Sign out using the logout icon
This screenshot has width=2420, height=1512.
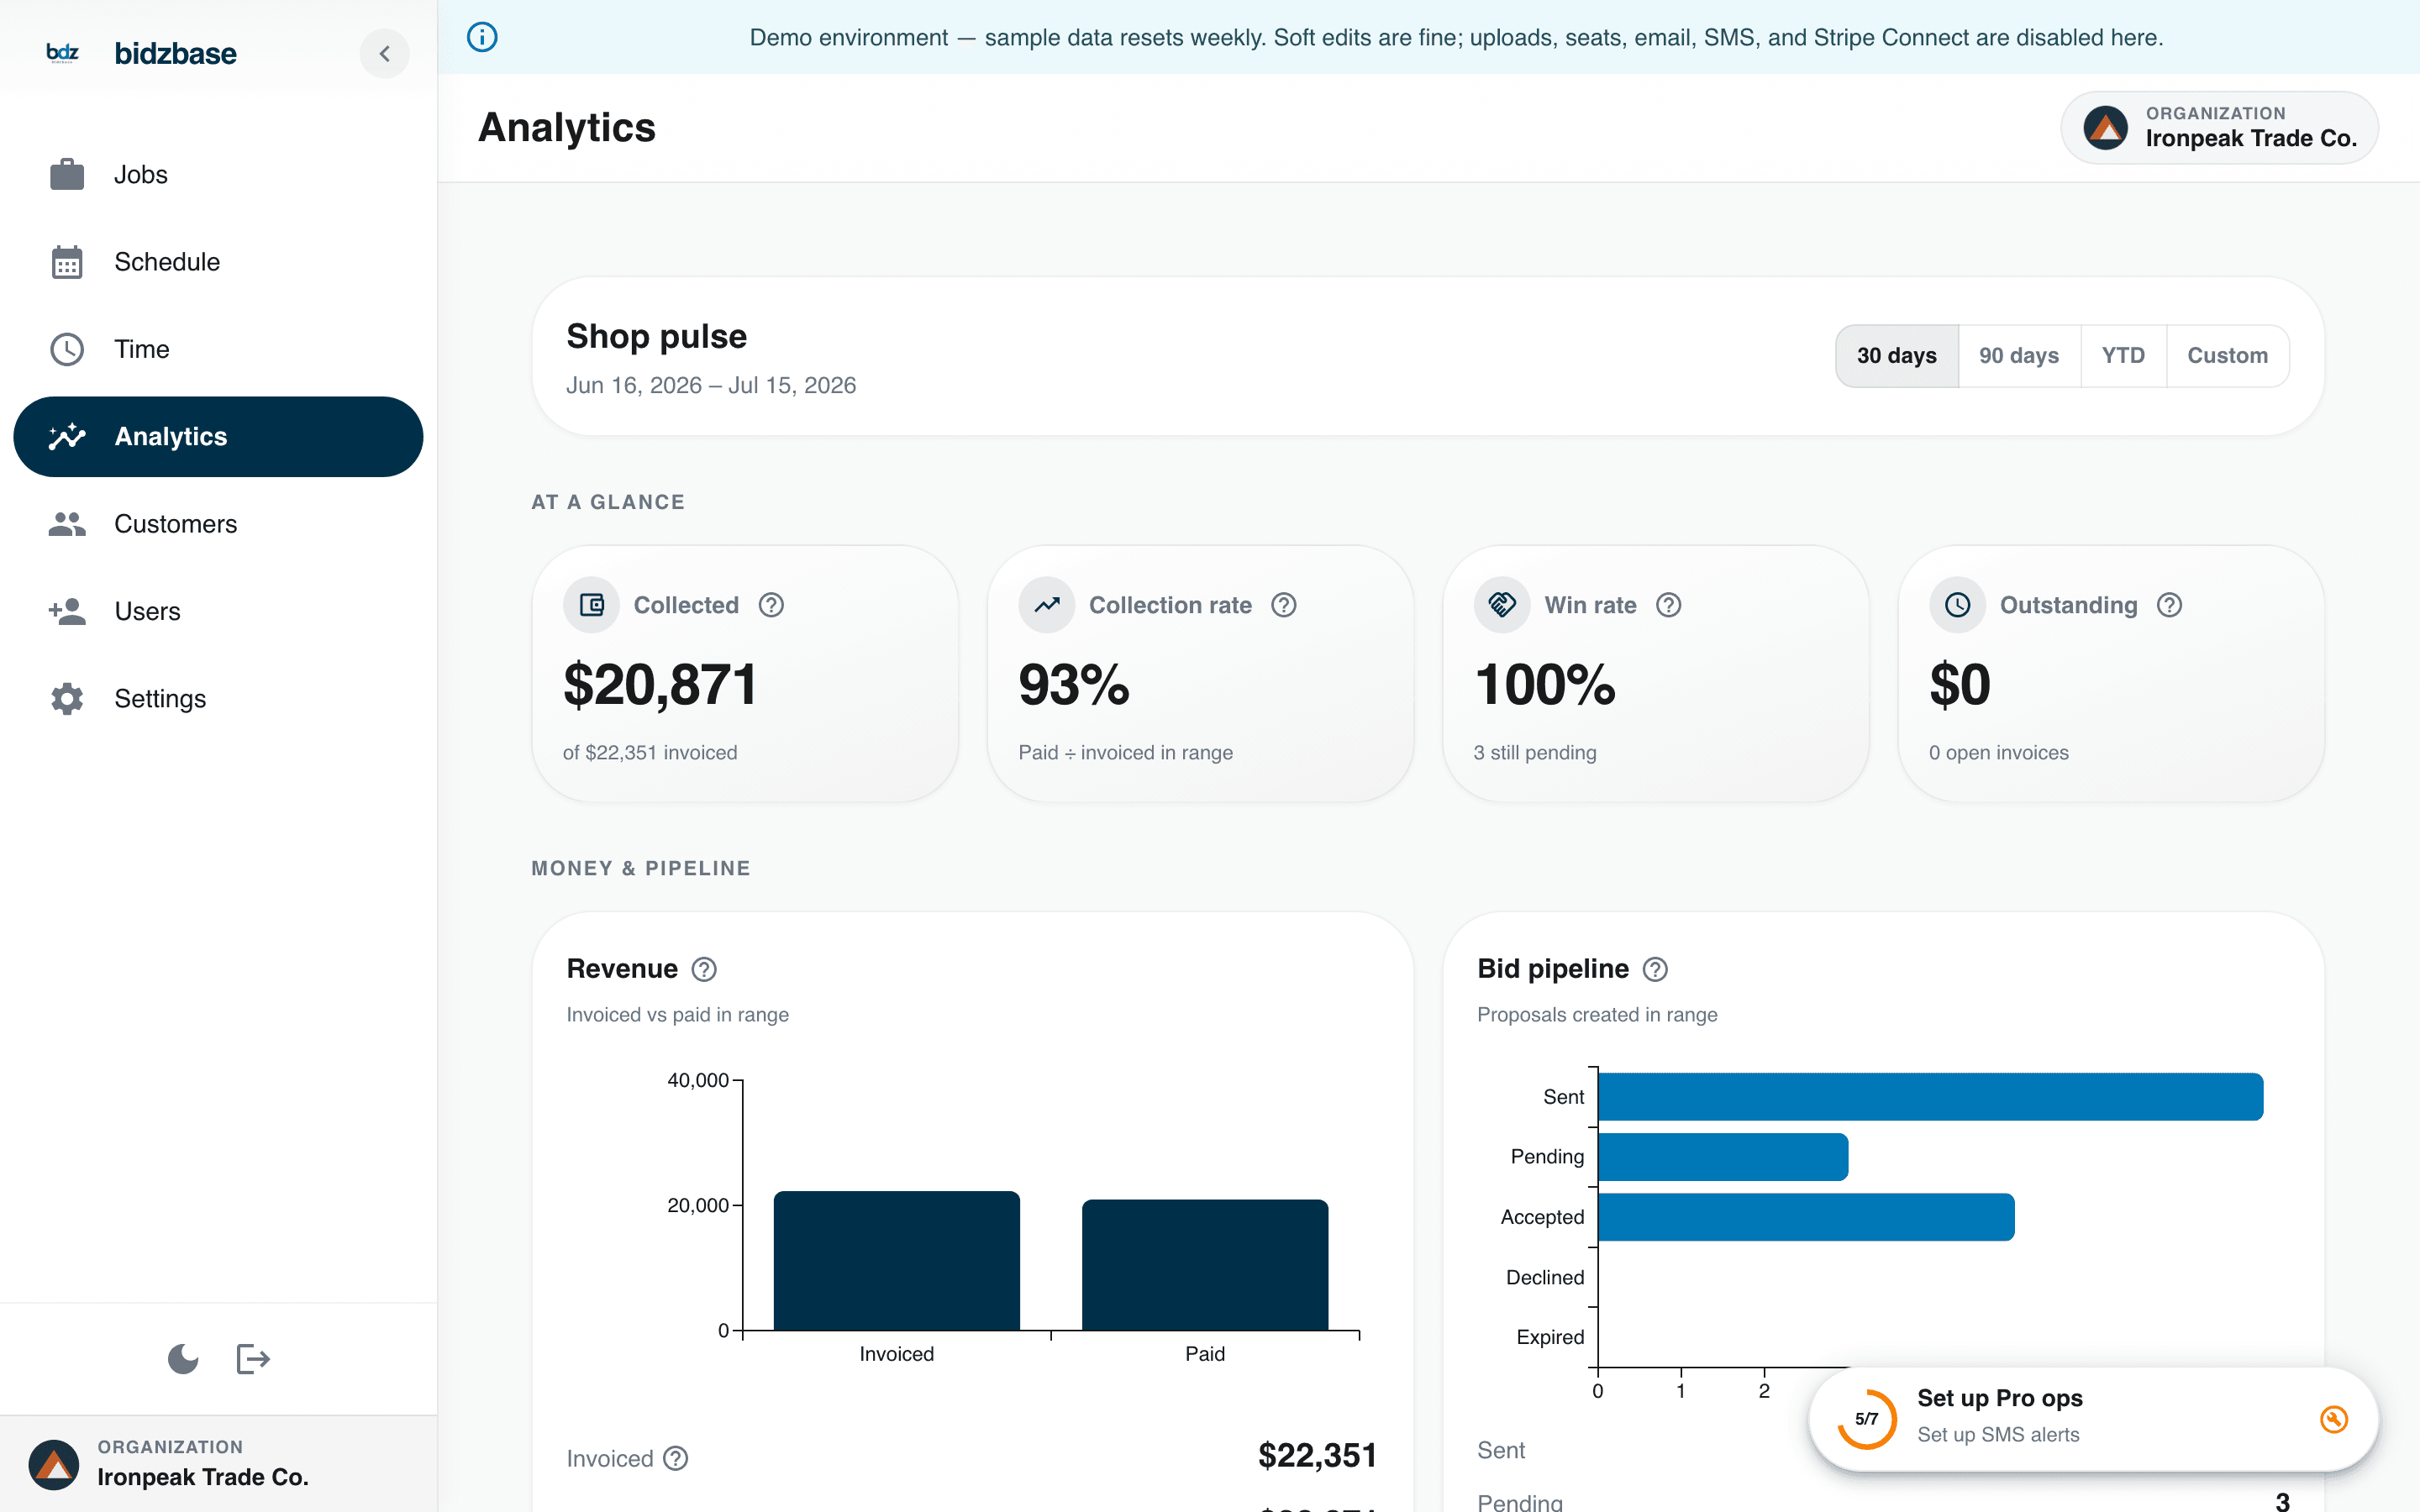click(x=253, y=1359)
